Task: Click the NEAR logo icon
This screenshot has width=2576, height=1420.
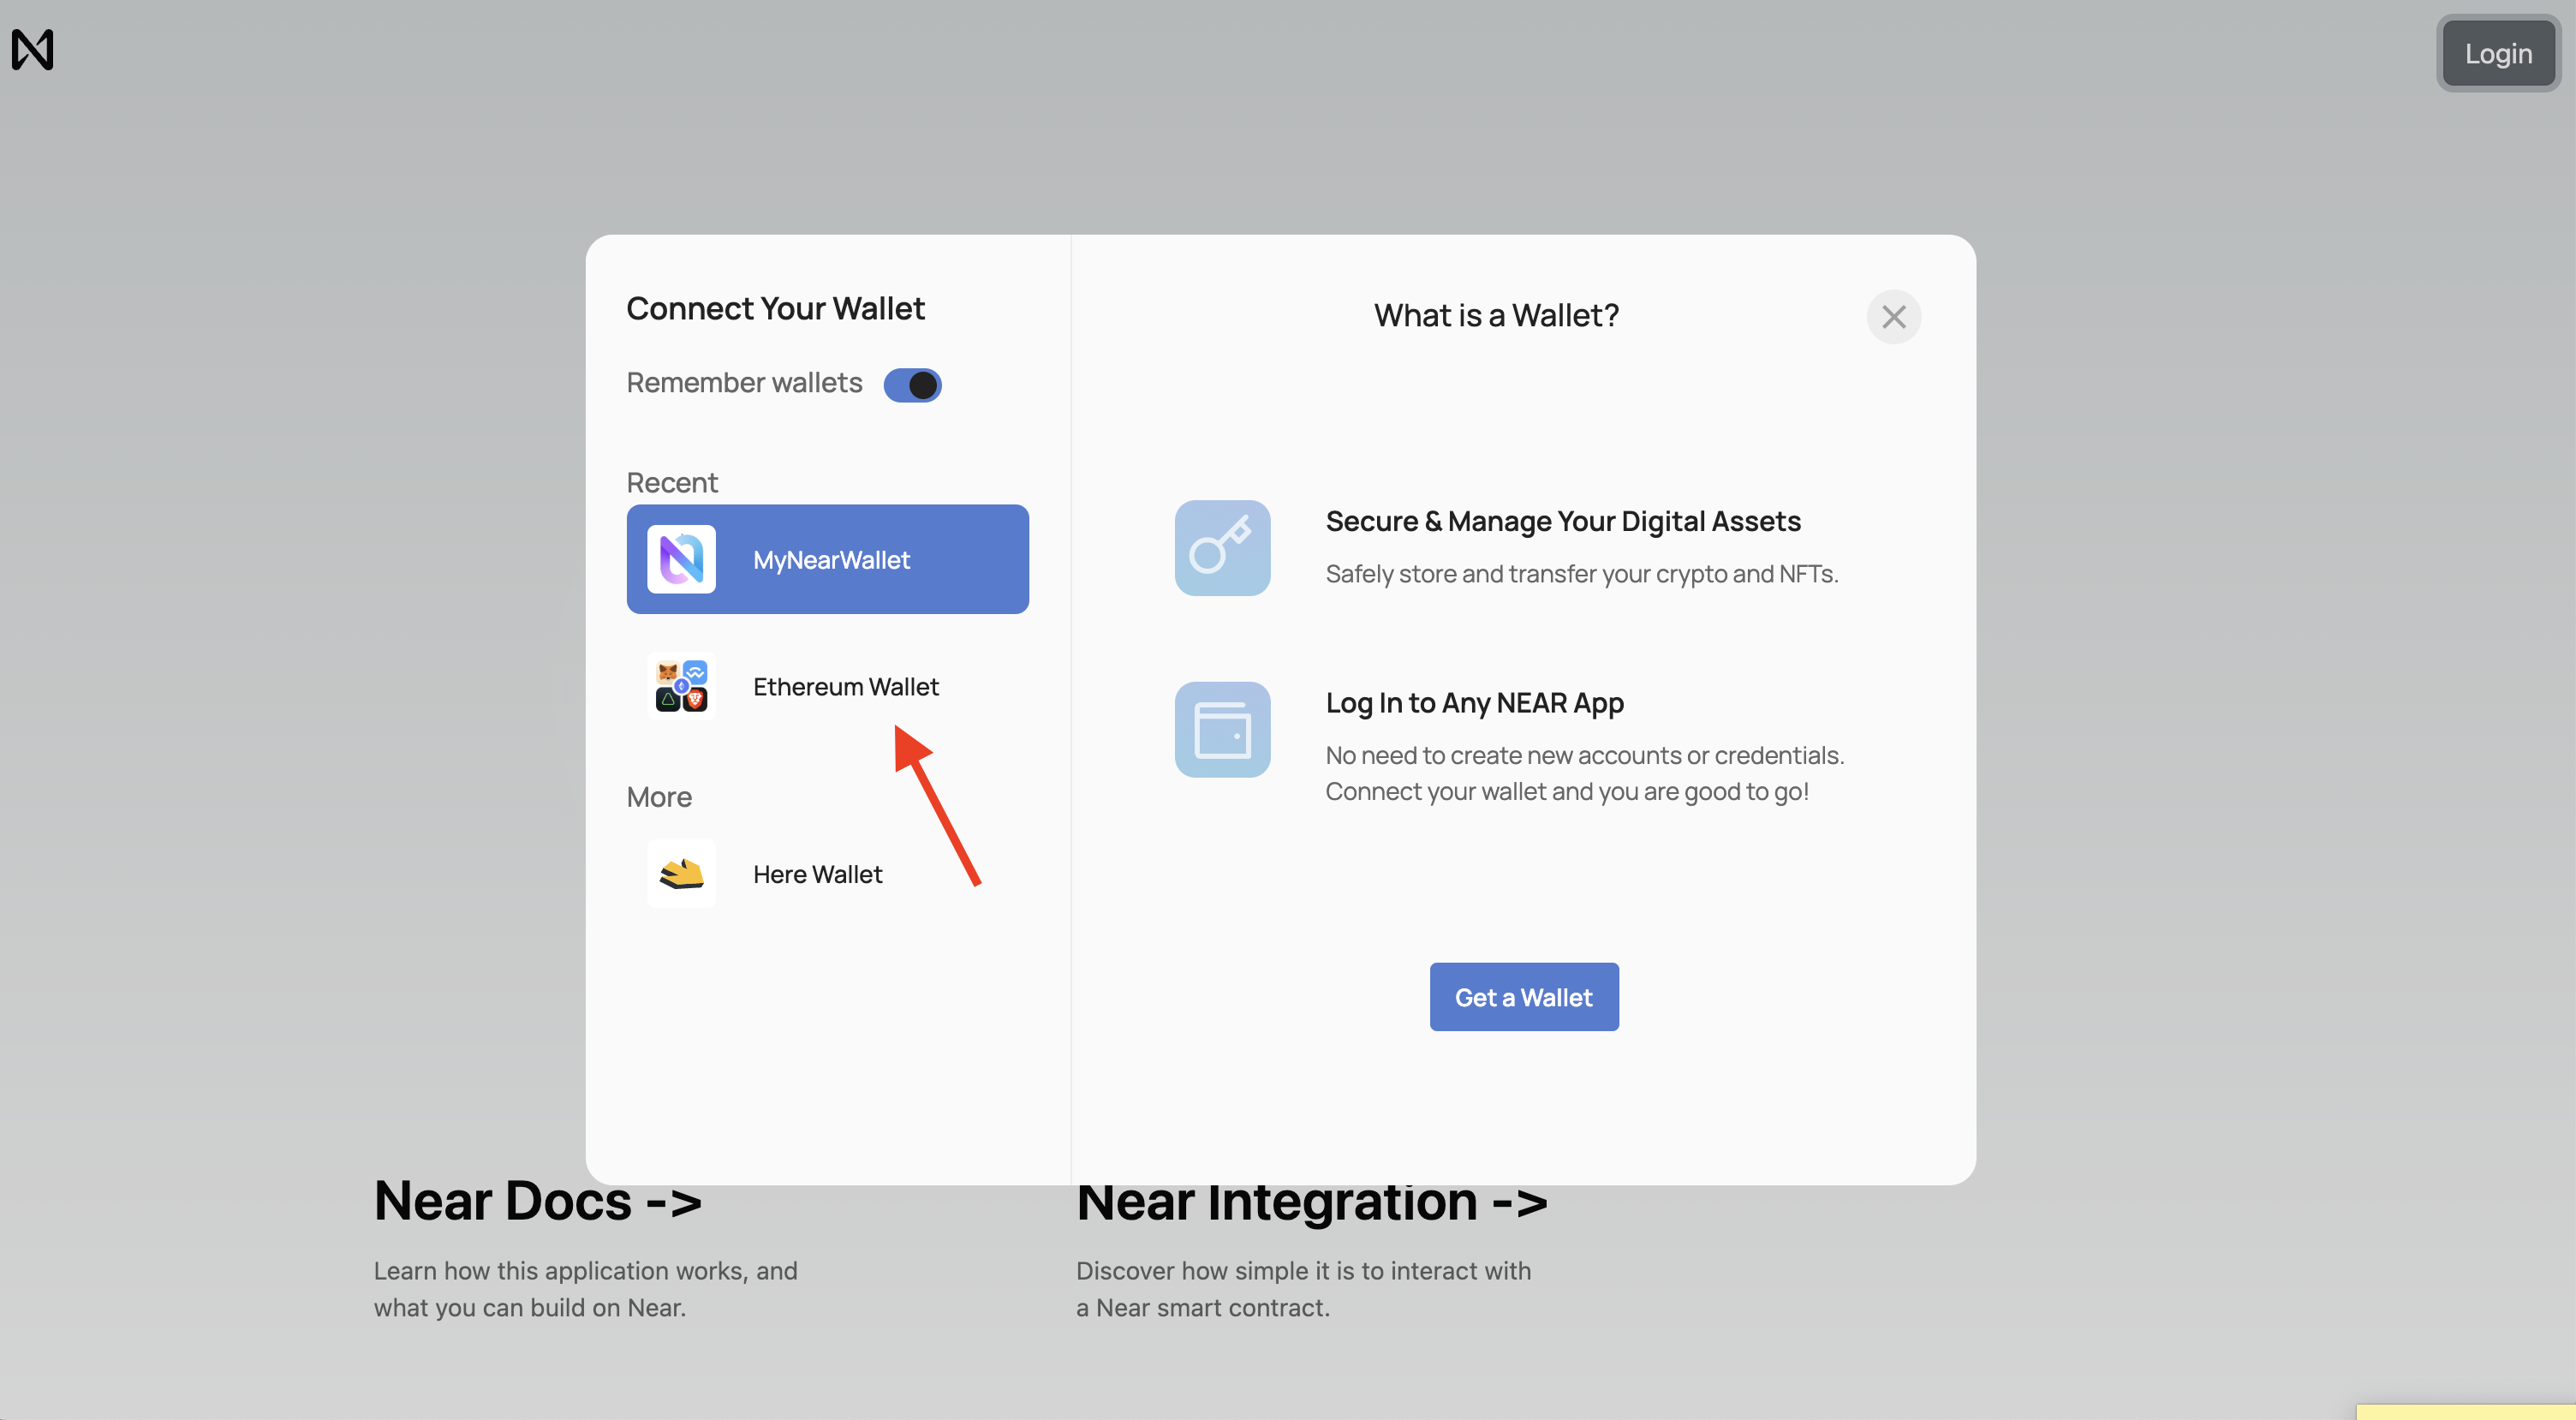Action: tap(32, 49)
